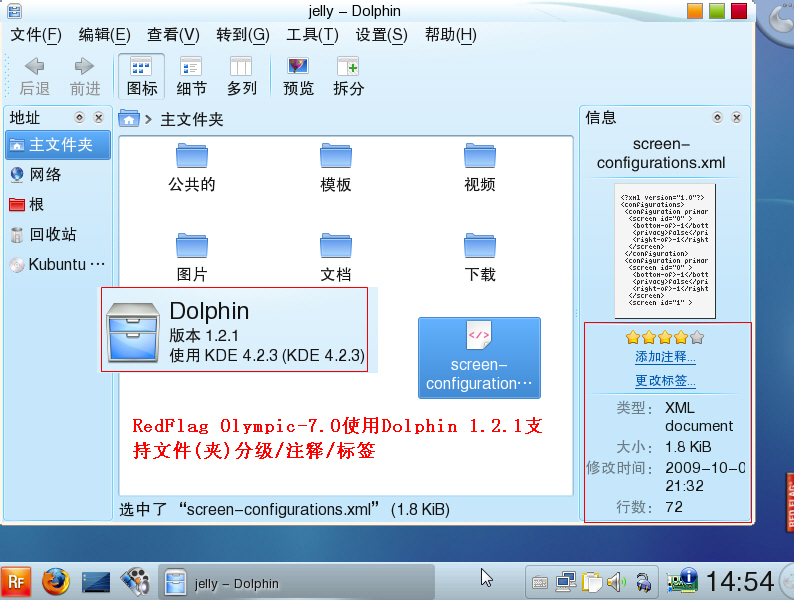Open the 编辑(E) menu
The width and height of the screenshot is (794, 600).
click(x=104, y=35)
